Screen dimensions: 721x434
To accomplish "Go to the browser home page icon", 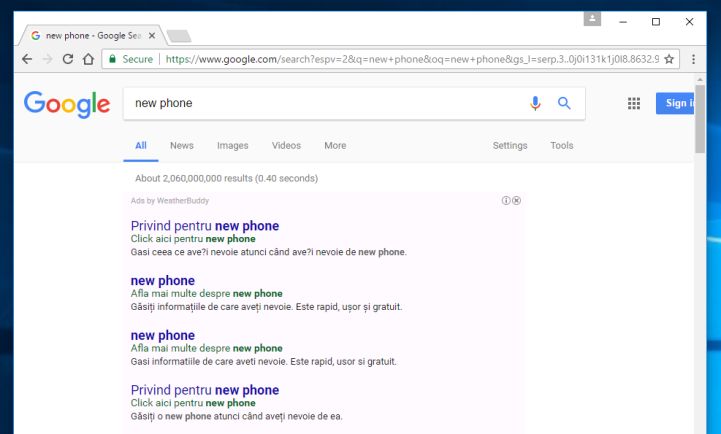I will pyautogui.click(x=89, y=60).
